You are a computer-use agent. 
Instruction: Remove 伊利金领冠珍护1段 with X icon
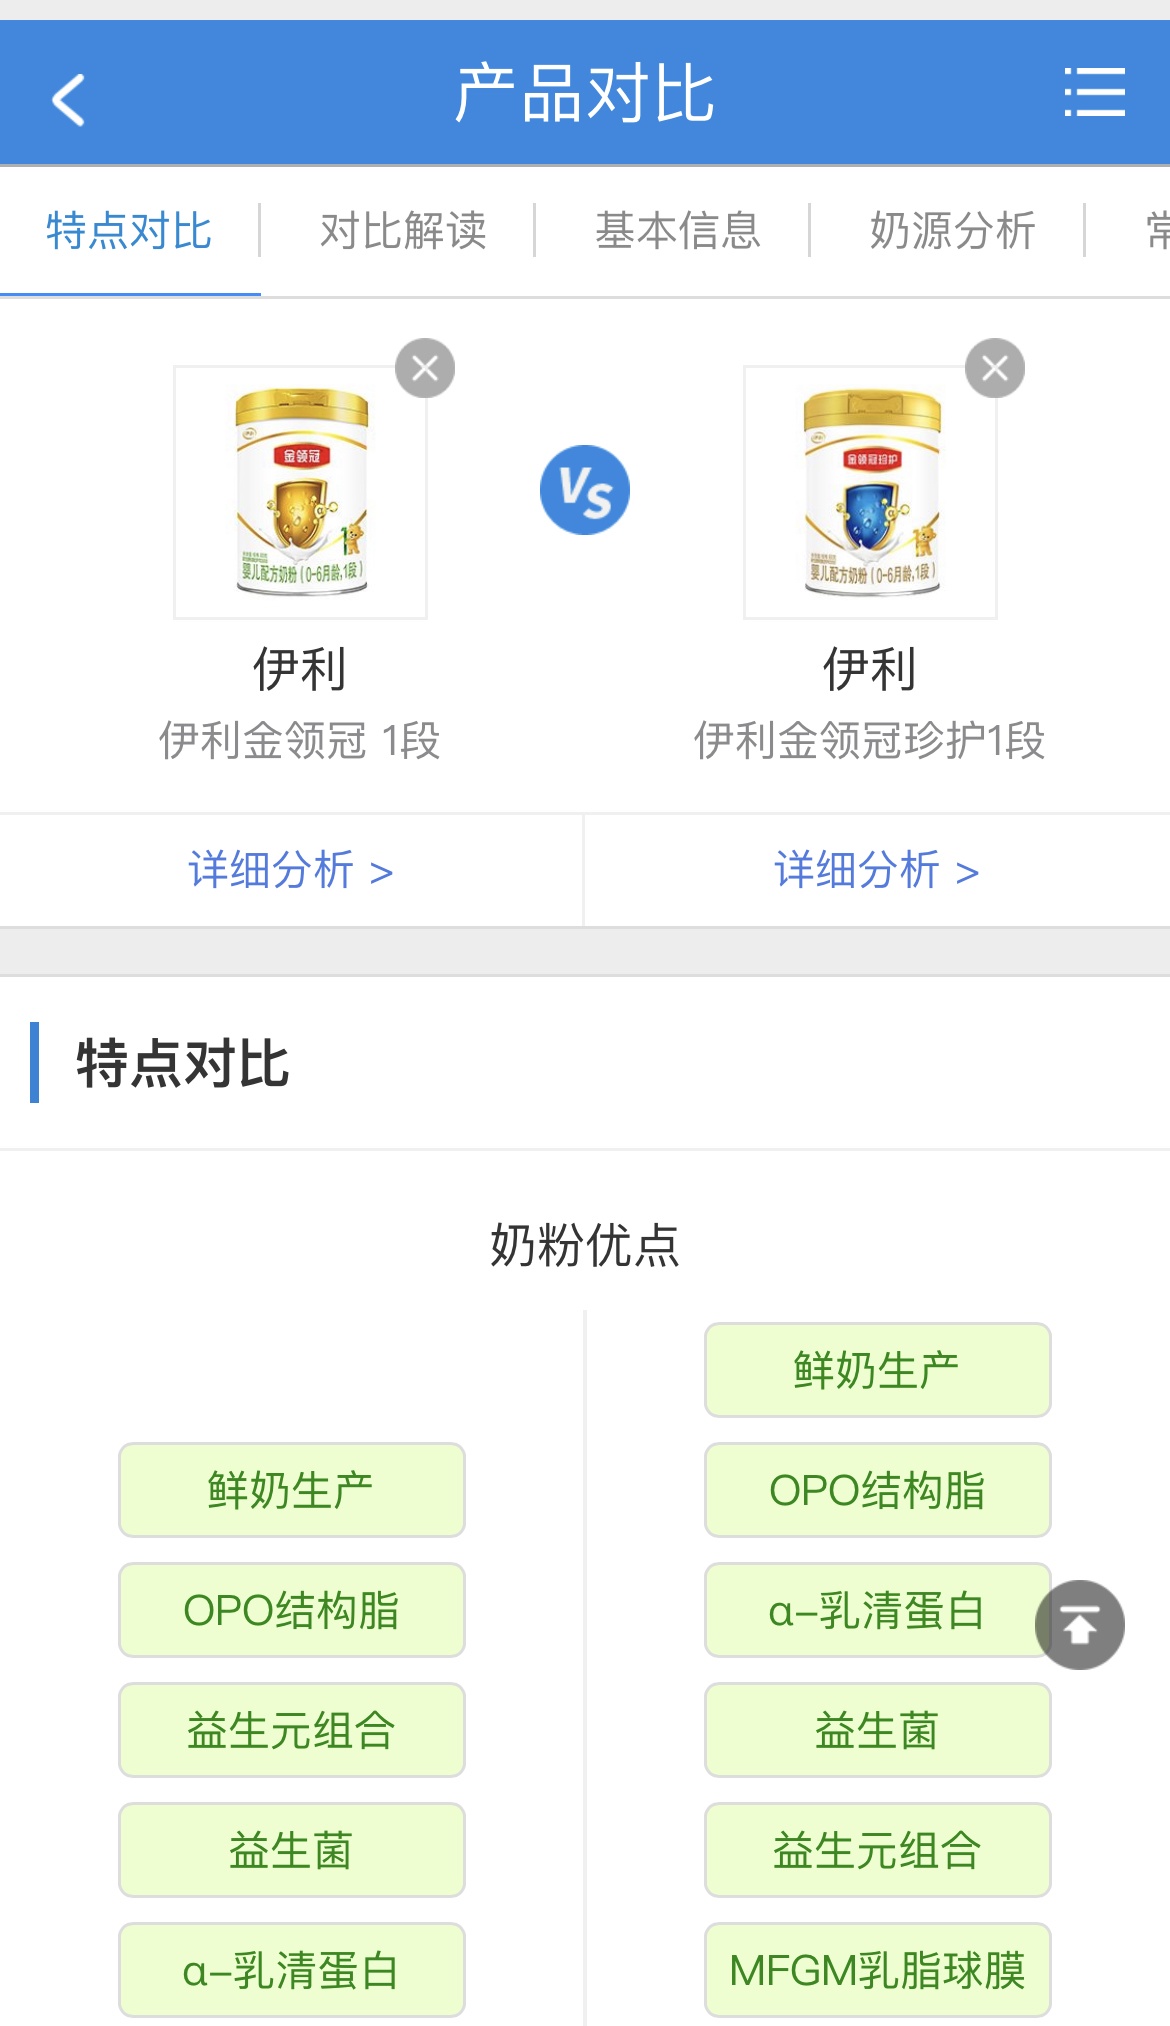pos(994,368)
